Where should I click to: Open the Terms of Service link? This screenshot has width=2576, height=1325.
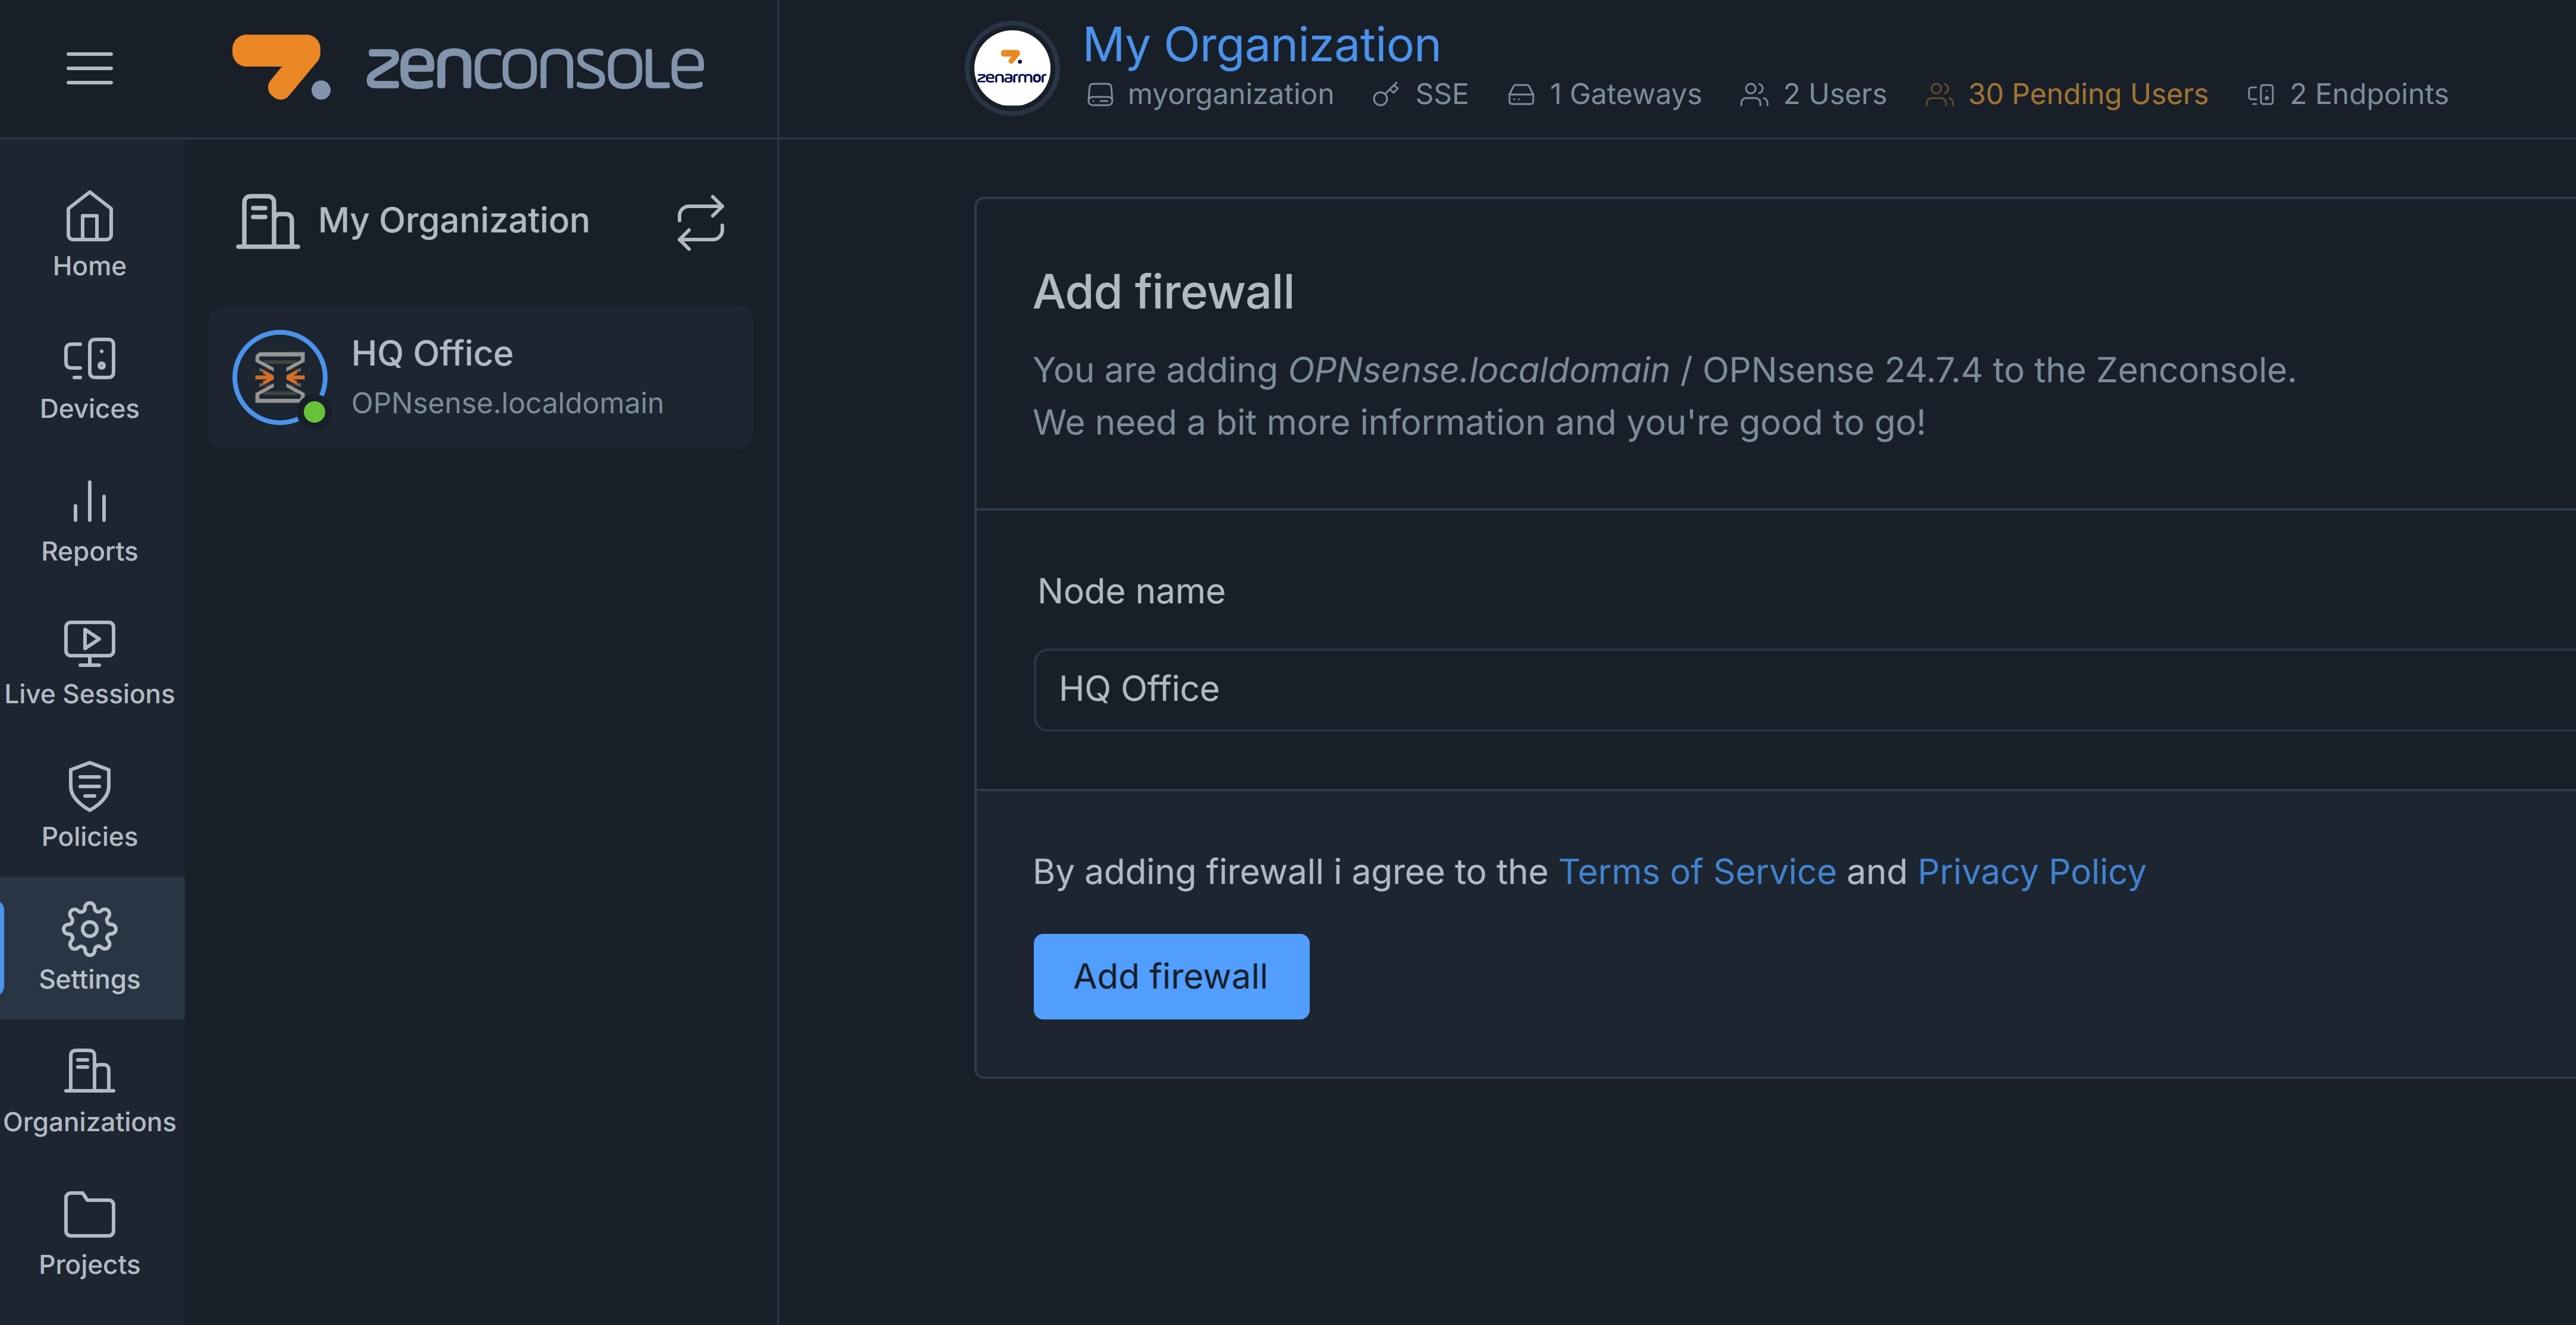(1697, 872)
